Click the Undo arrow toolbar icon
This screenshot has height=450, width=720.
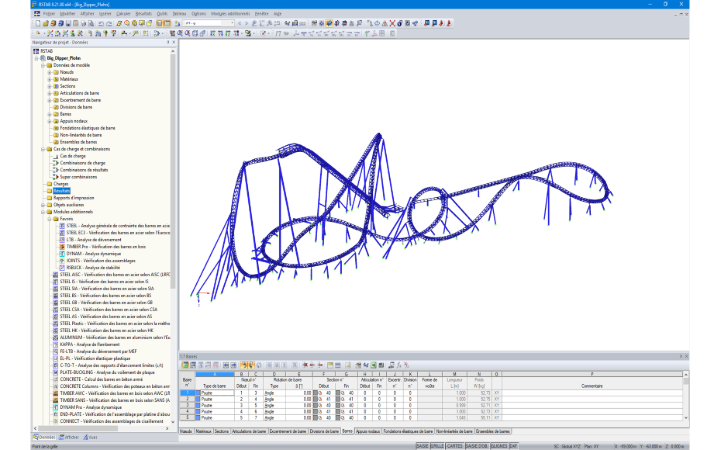point(101,23)
